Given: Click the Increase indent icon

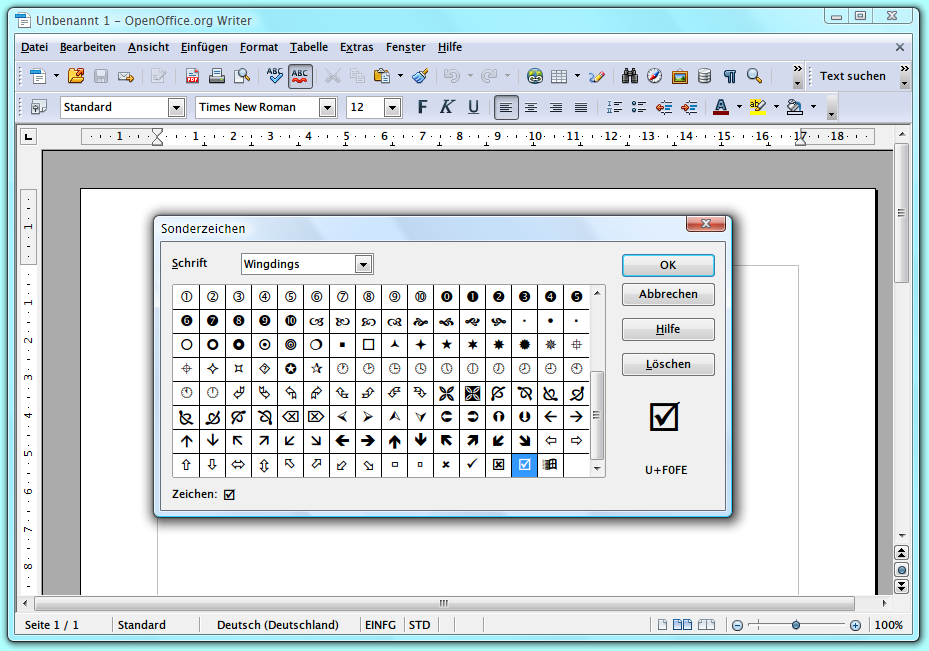Looking at the screenshot, I should click(689, 107).
